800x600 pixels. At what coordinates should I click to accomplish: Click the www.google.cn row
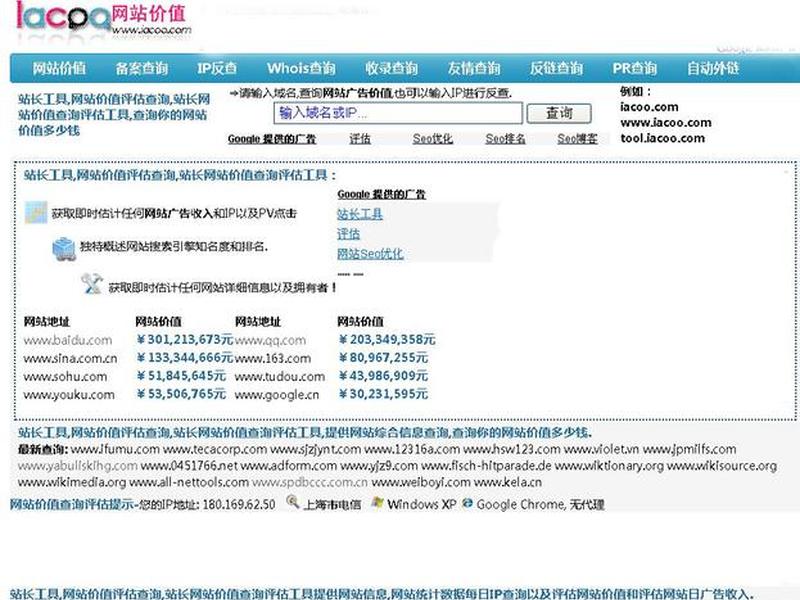pos(277,394)
